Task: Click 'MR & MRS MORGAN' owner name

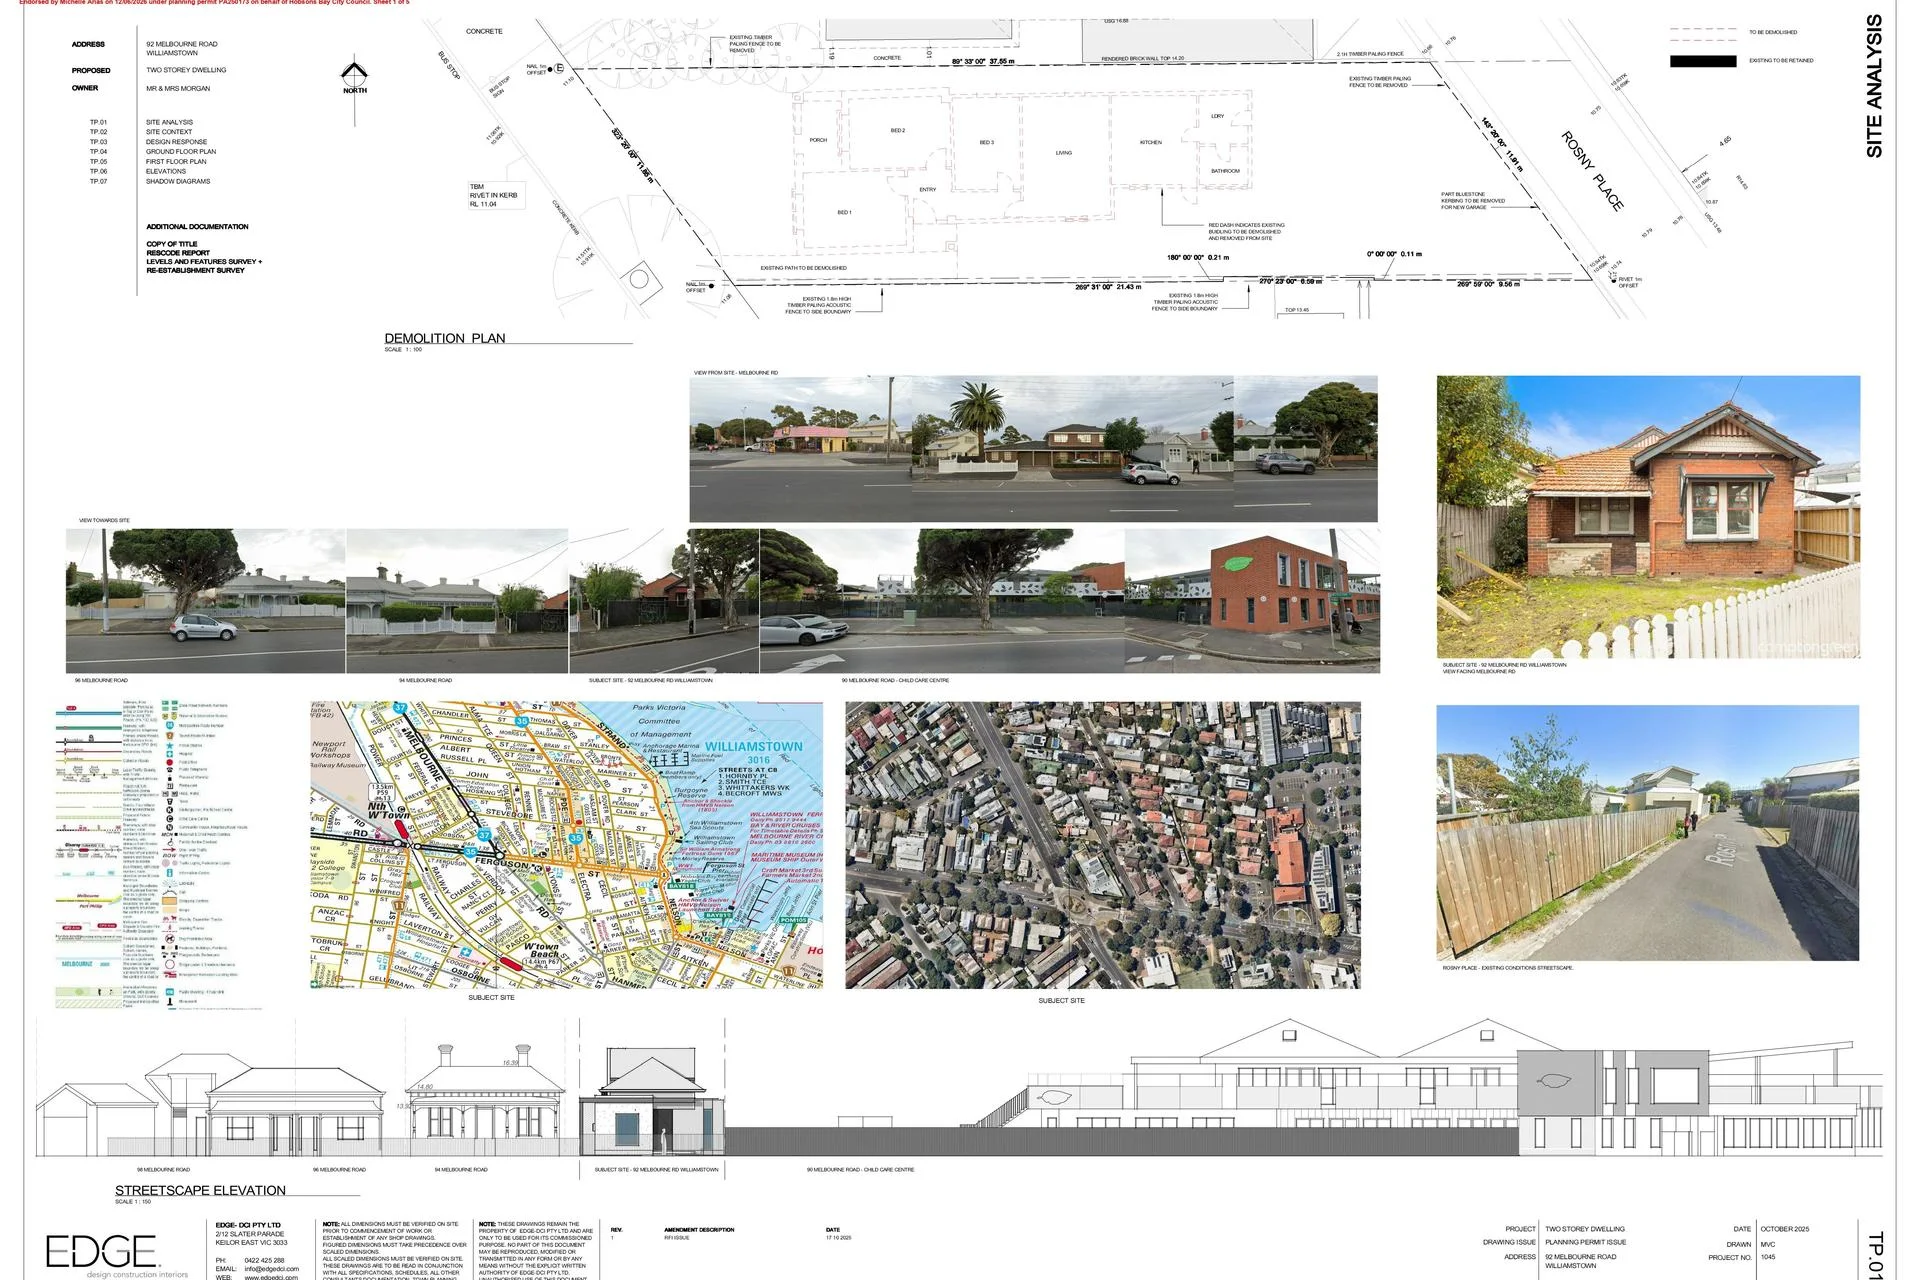Action: click(178, 88)
